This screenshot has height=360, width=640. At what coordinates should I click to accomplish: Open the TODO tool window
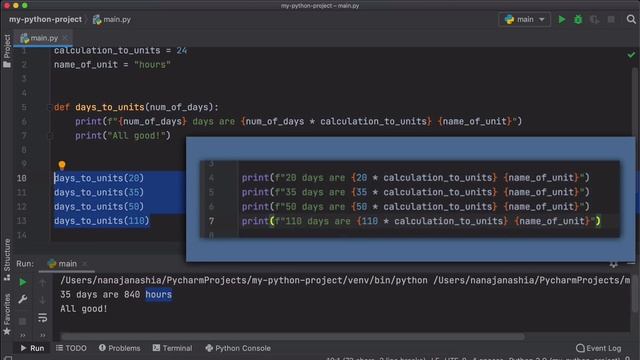point(71,348)
